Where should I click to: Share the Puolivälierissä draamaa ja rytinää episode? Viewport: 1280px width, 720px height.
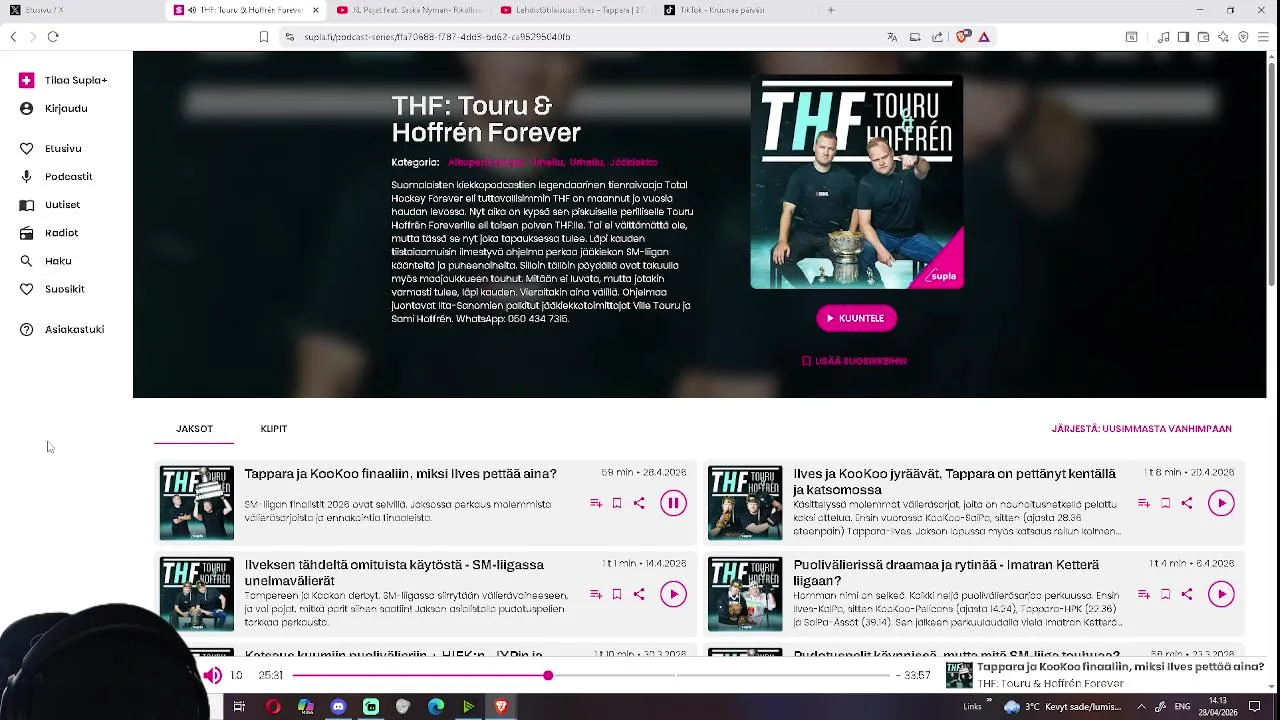click(x=1187, y=594)
